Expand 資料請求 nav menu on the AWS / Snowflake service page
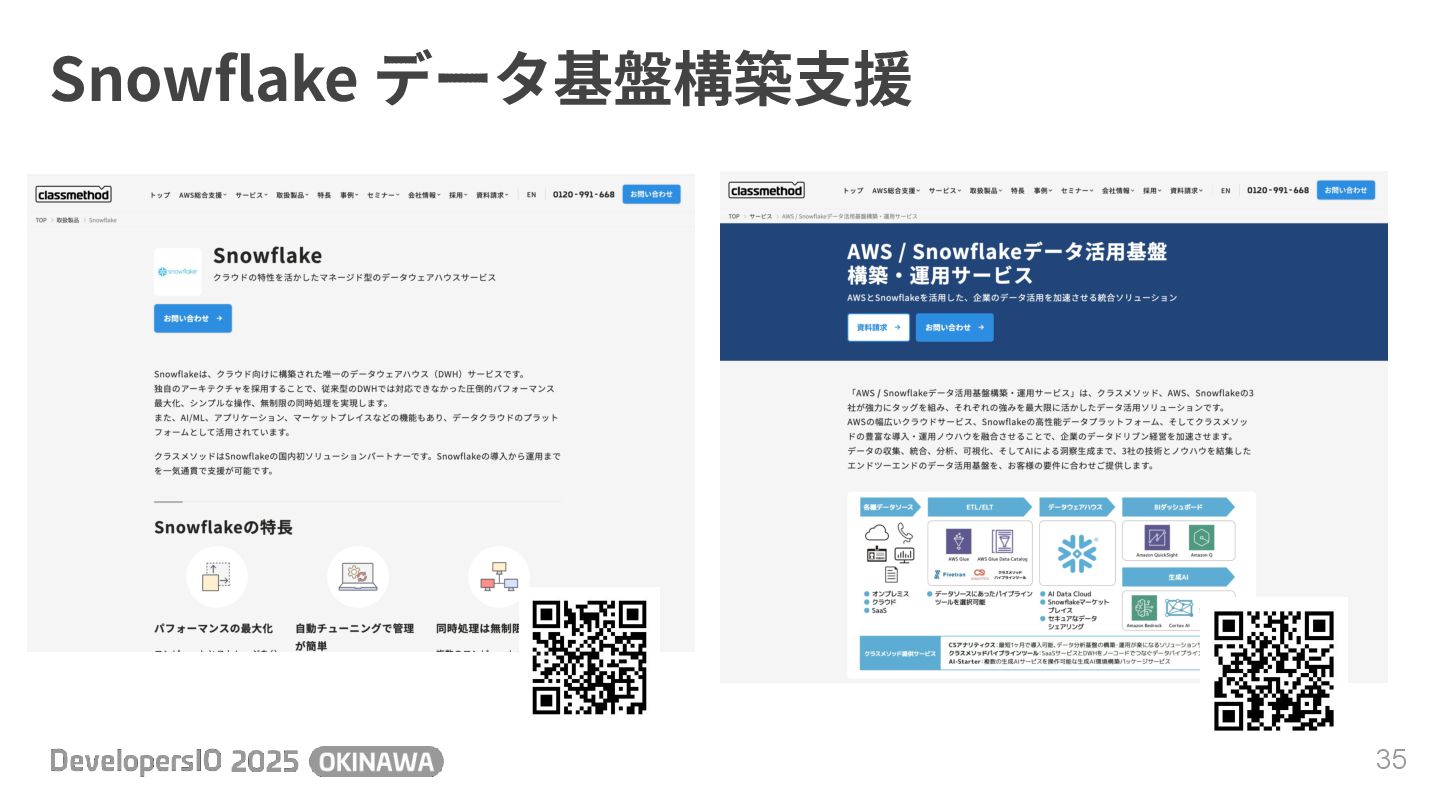 point(1188,190)
